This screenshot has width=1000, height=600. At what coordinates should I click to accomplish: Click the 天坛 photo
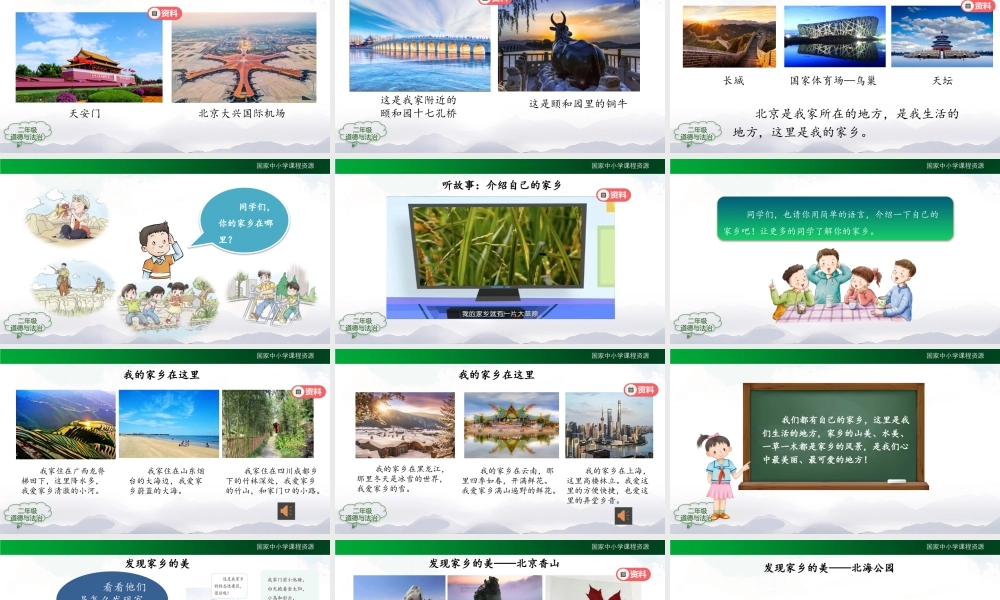(x=941, y=38)
